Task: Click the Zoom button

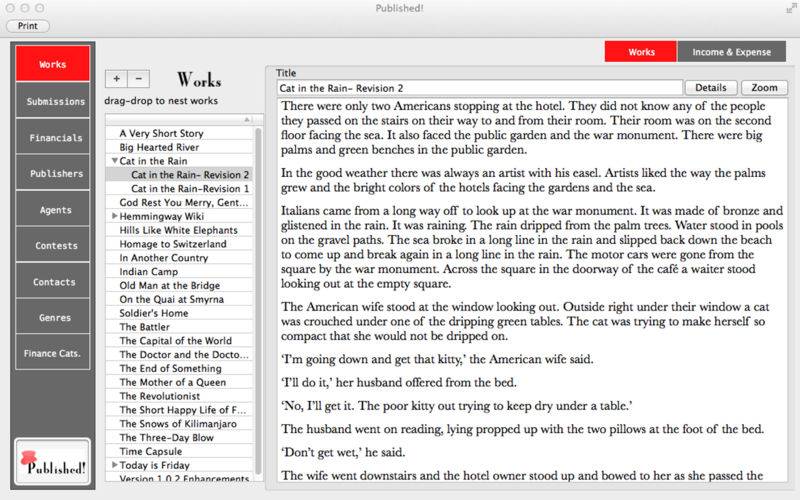Action: pyautogui.click(x=764, y=88)
